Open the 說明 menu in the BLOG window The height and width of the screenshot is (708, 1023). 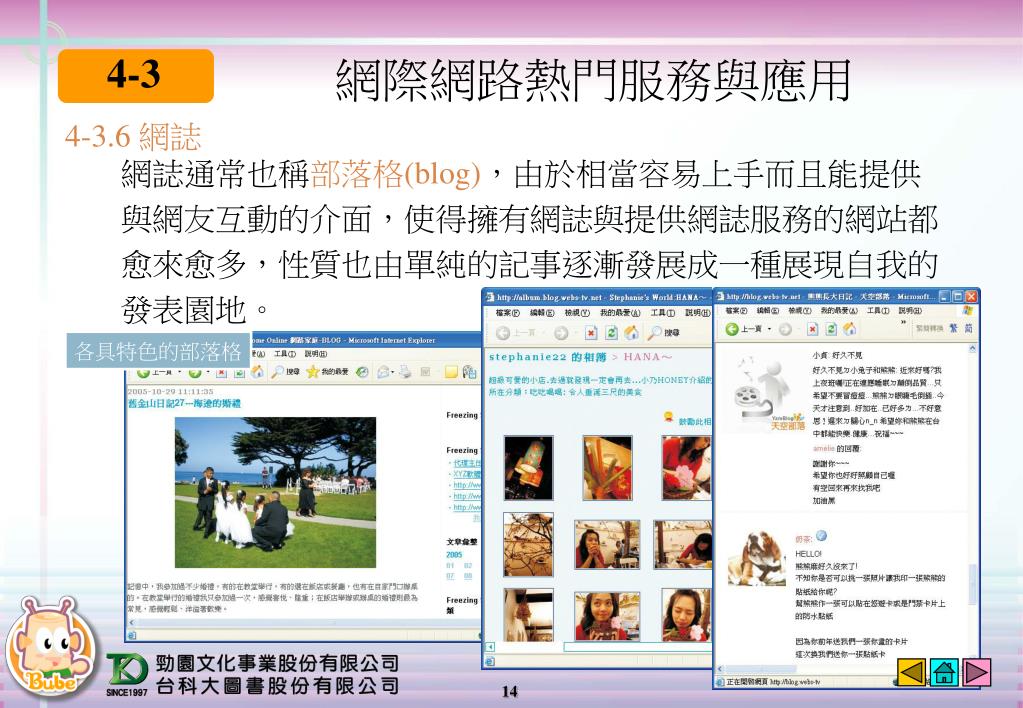point(316,354)
